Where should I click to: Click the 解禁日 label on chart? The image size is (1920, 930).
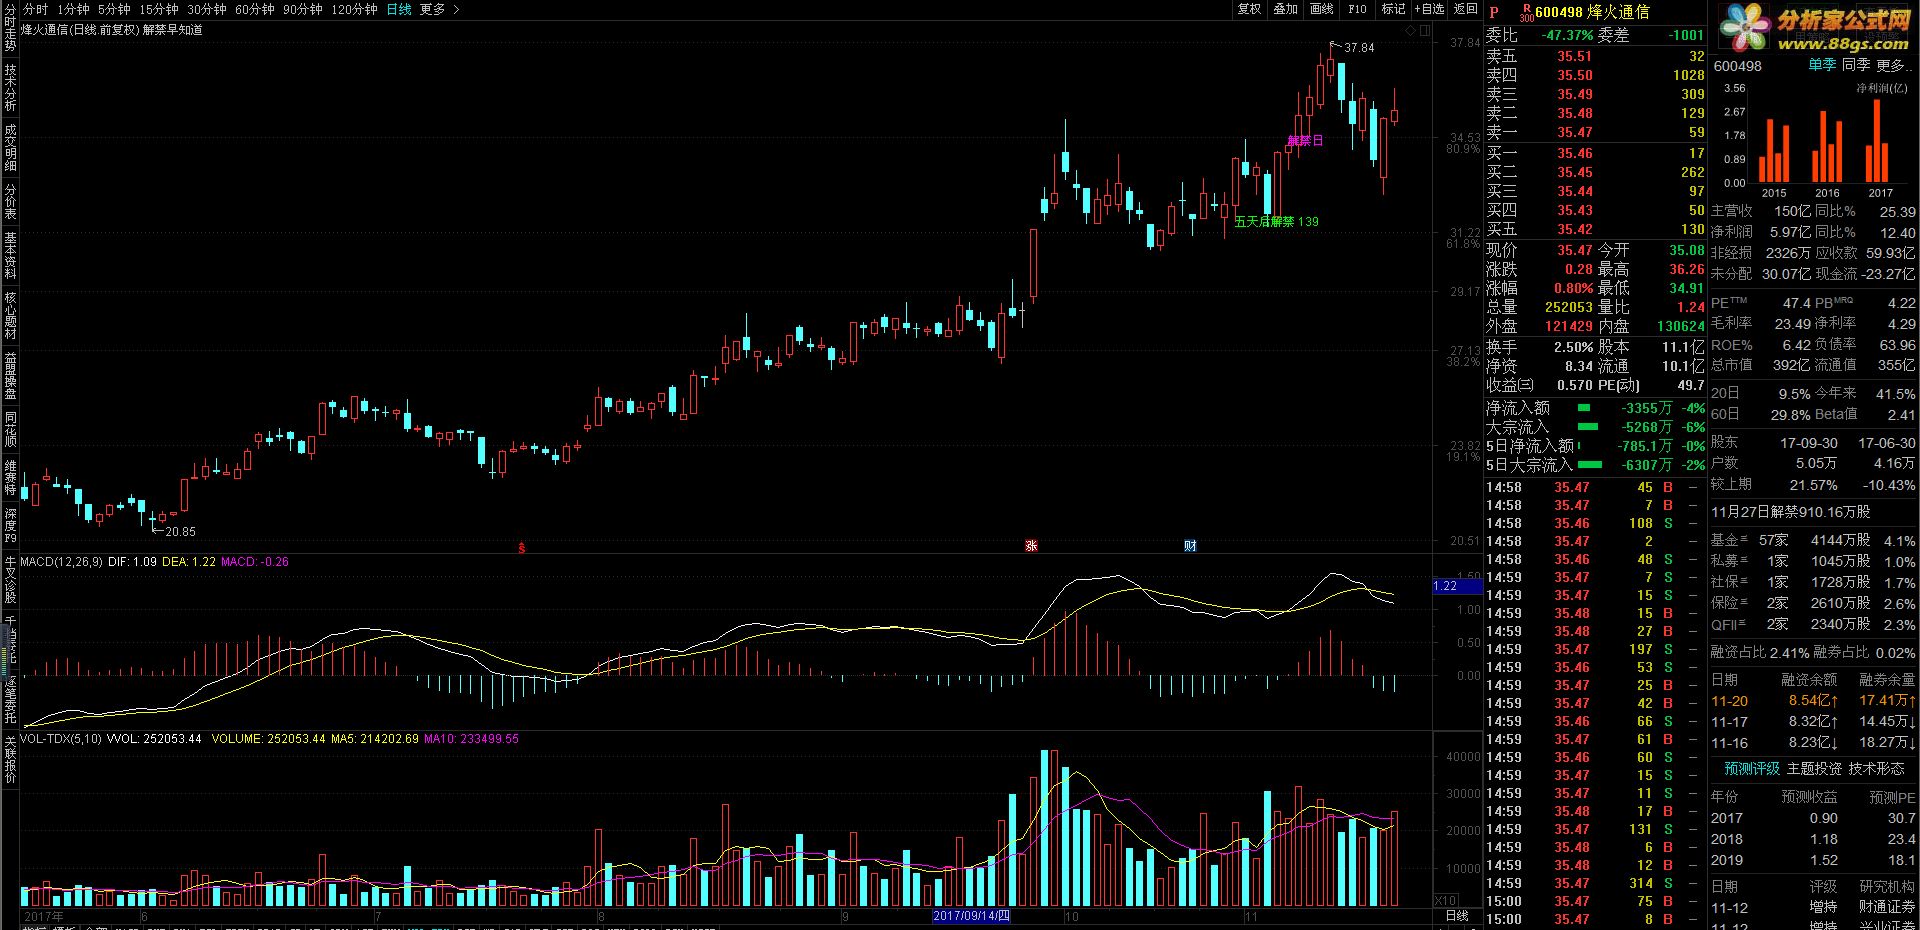1304,141
